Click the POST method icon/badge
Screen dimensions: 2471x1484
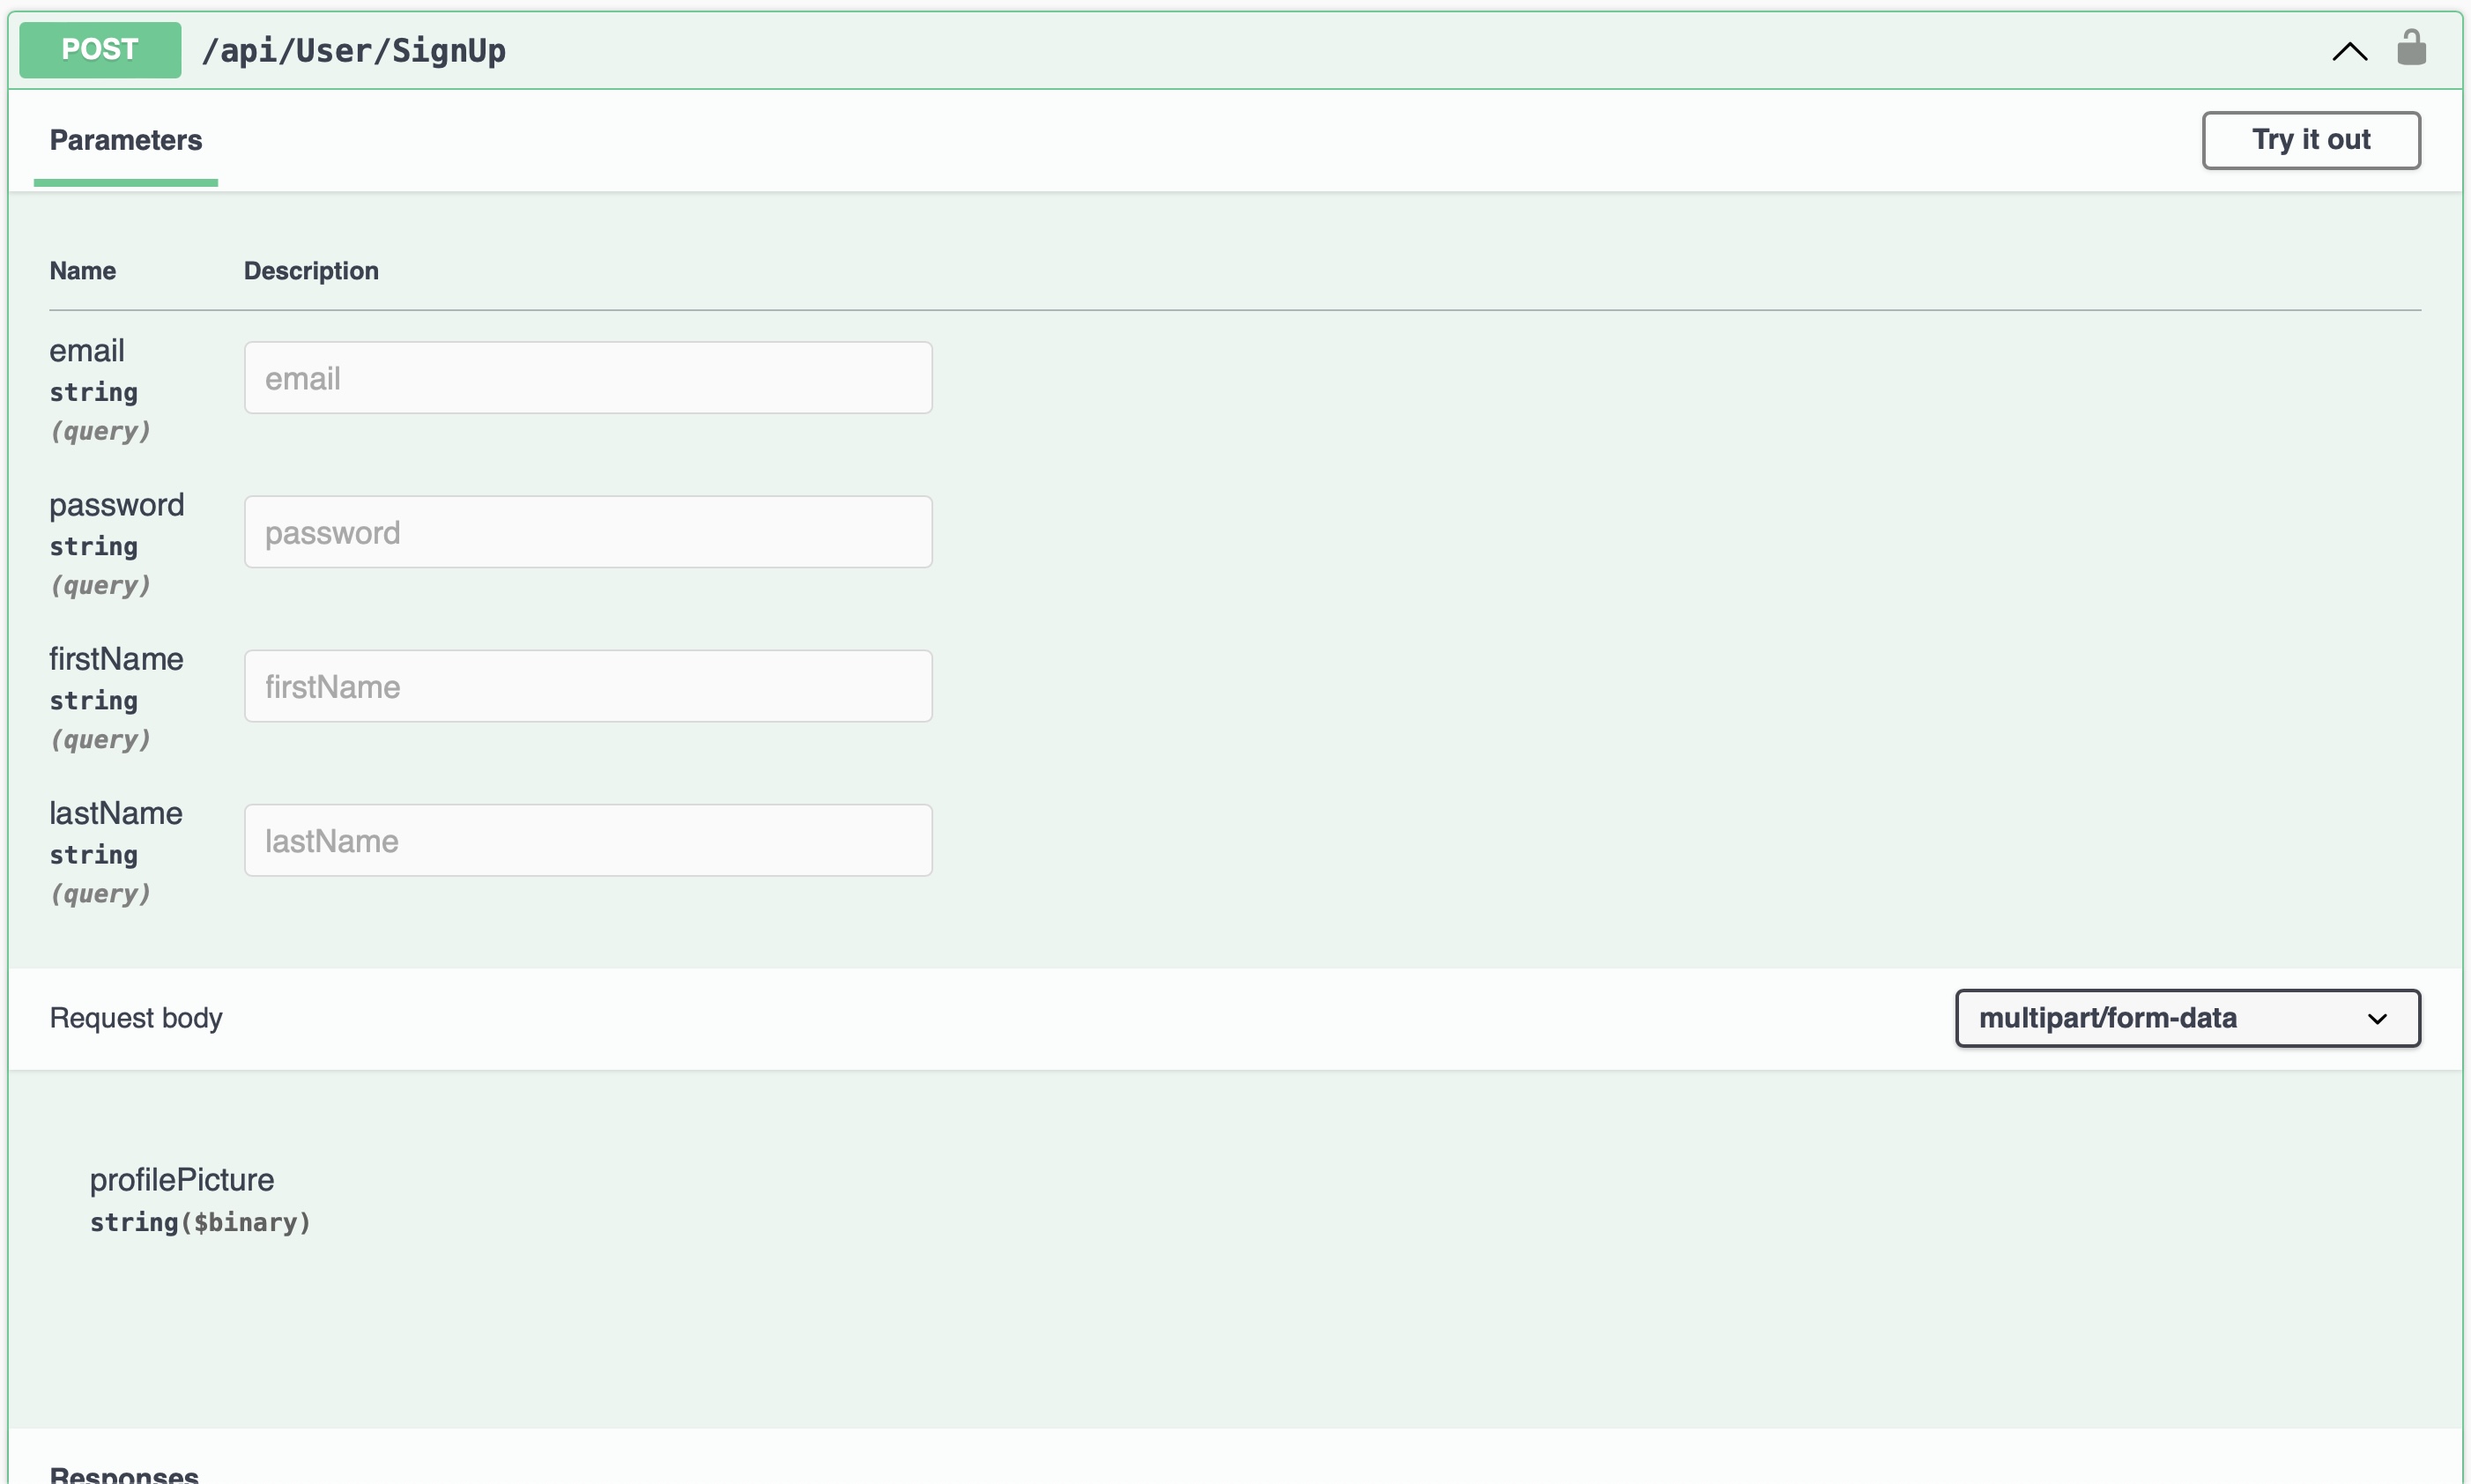point(100,48)
